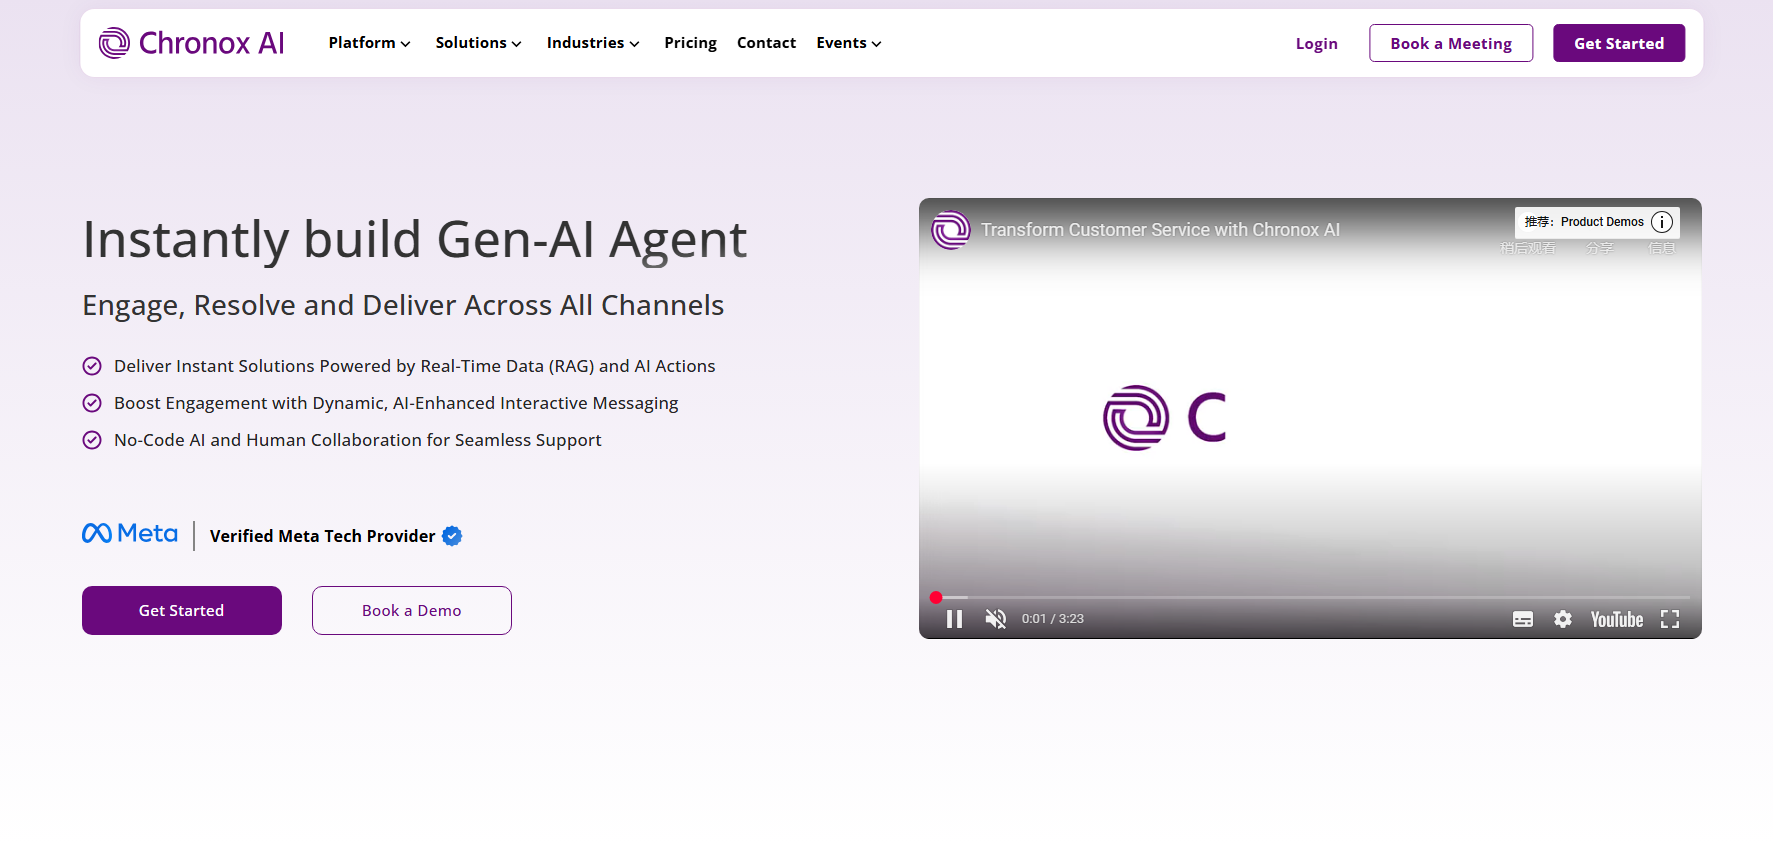Go to the Pricing page
The height and width of the screenshot is (846, 1773).
690,43
